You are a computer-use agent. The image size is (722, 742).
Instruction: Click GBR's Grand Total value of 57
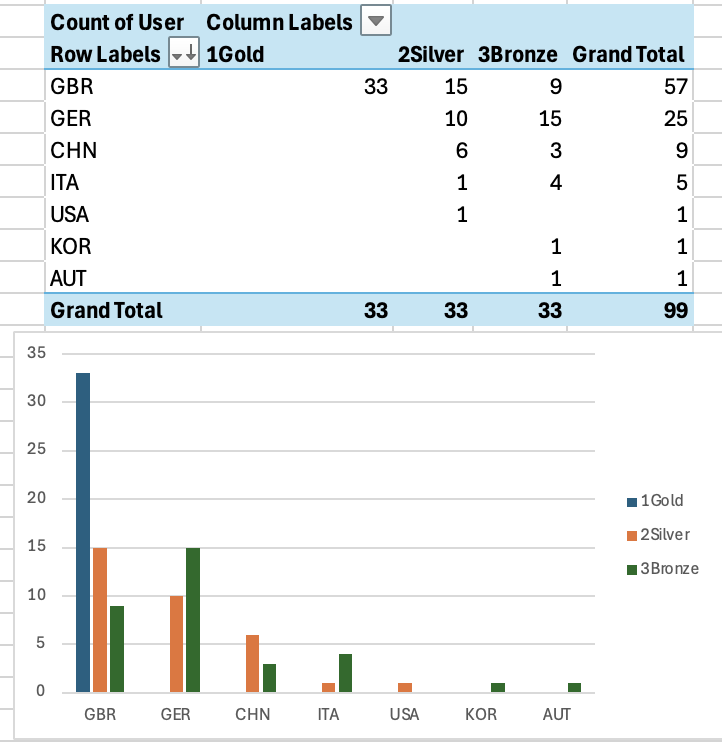676,87
